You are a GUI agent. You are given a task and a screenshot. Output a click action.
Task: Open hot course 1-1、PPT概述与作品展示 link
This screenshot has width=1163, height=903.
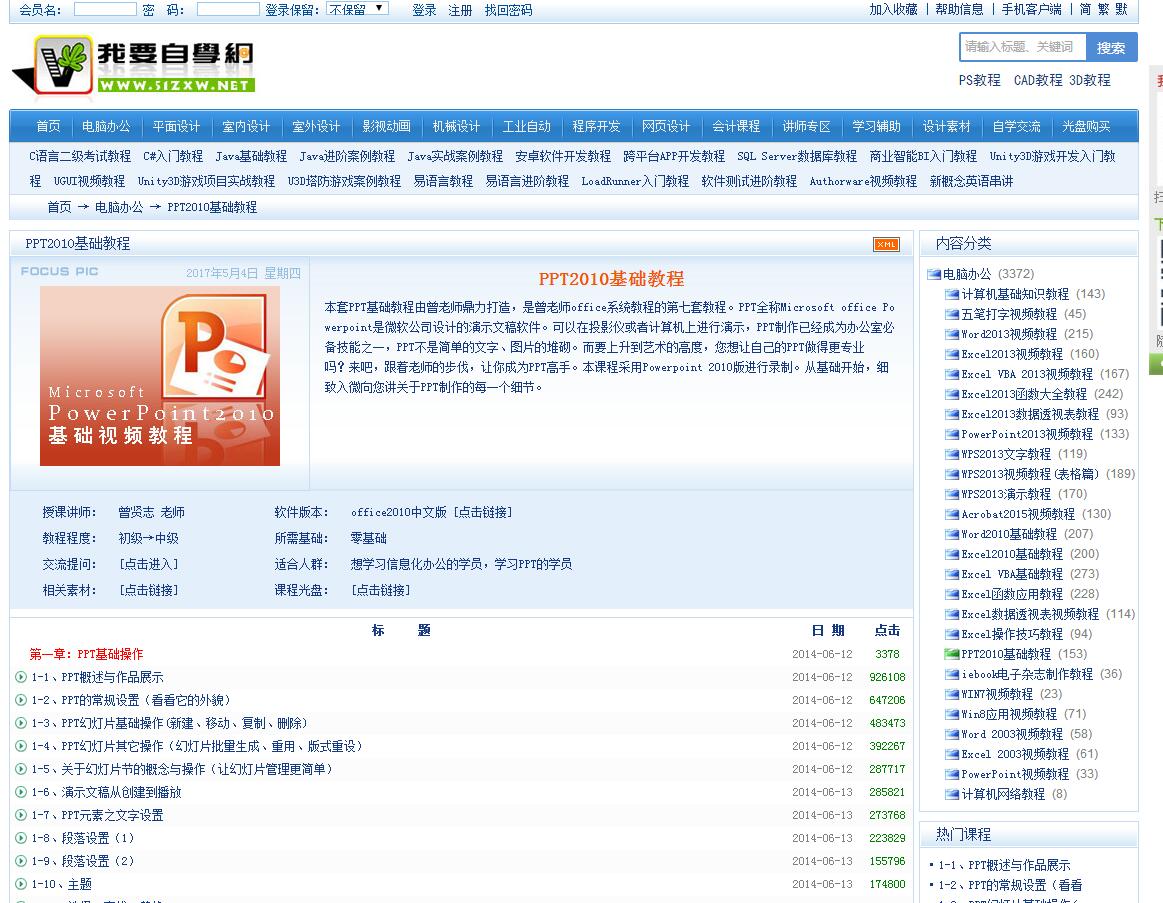[x=1004, y=865]
